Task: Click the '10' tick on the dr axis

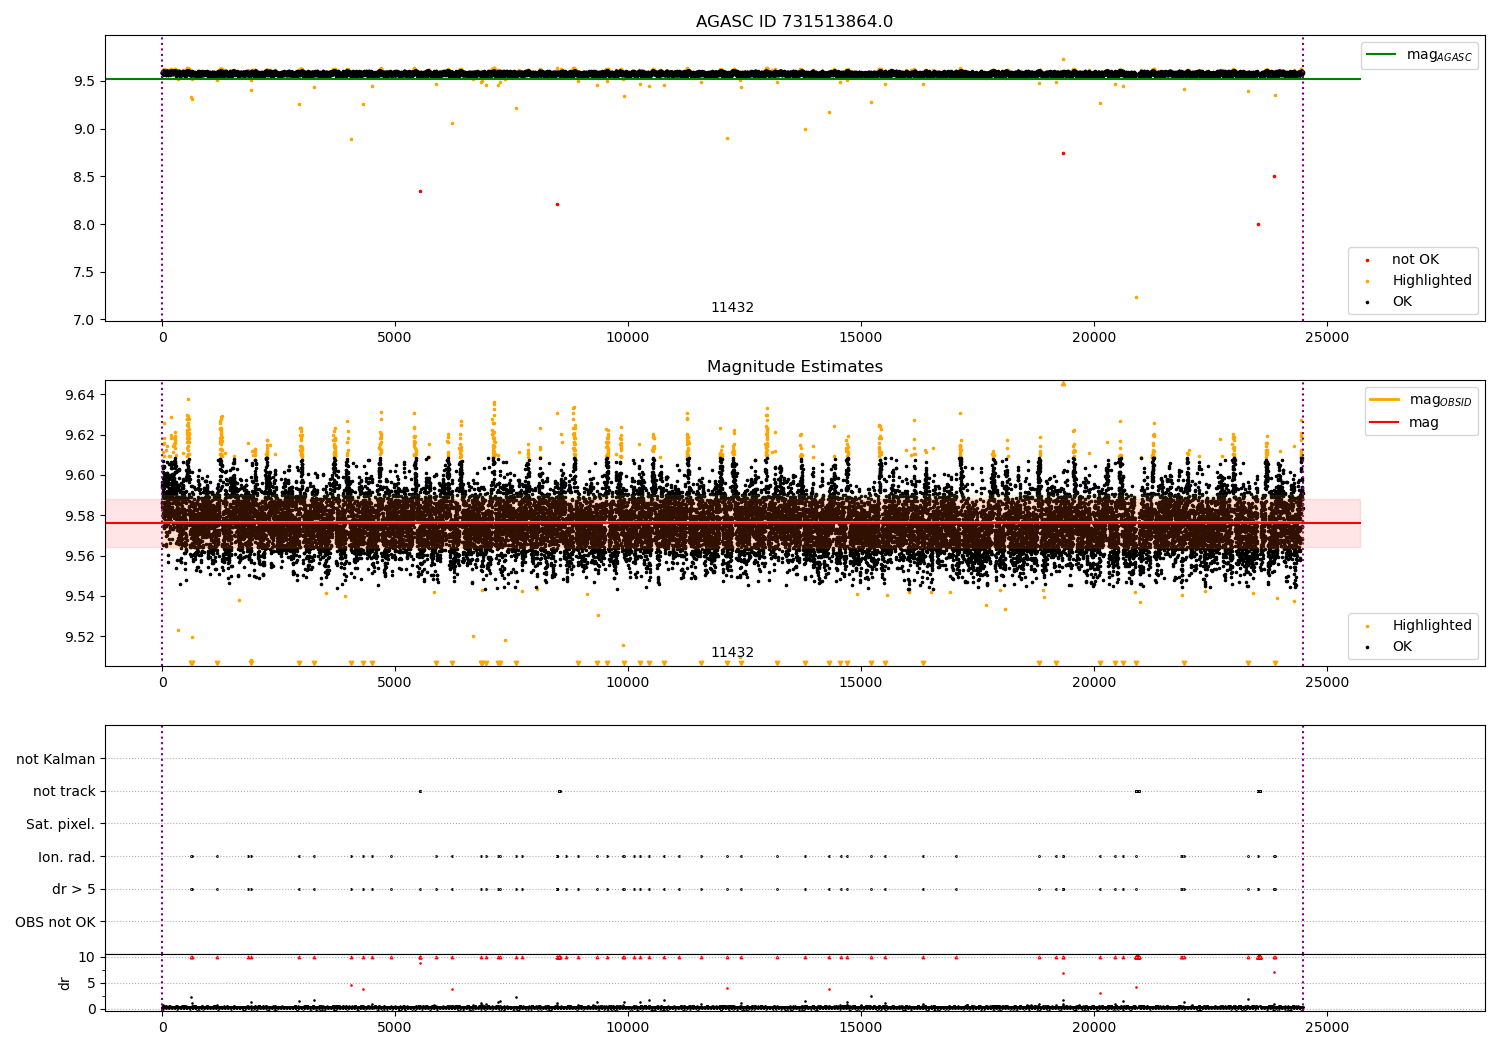Action: pyautogui.click(x=88, y=957)
